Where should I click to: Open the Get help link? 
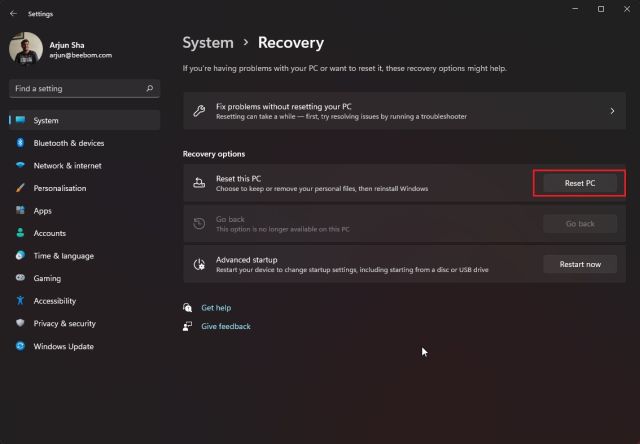point(216,308)
